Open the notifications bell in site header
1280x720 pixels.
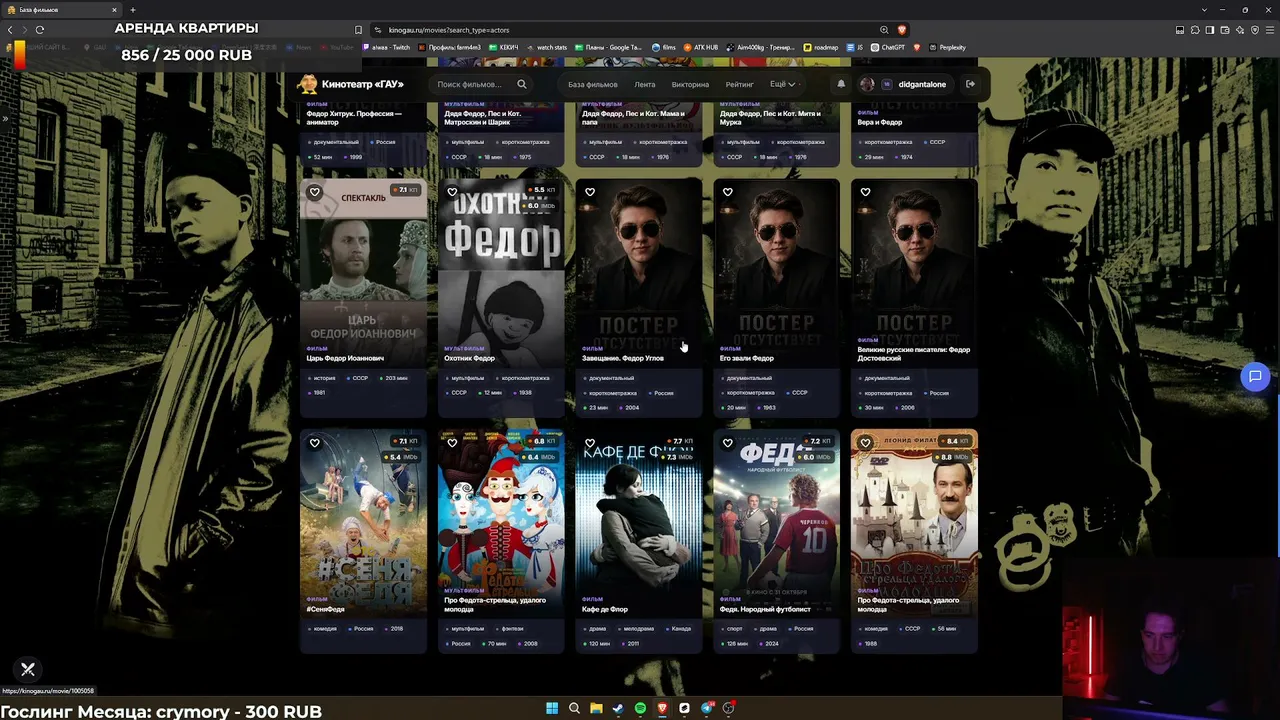[x=841, y=84]
